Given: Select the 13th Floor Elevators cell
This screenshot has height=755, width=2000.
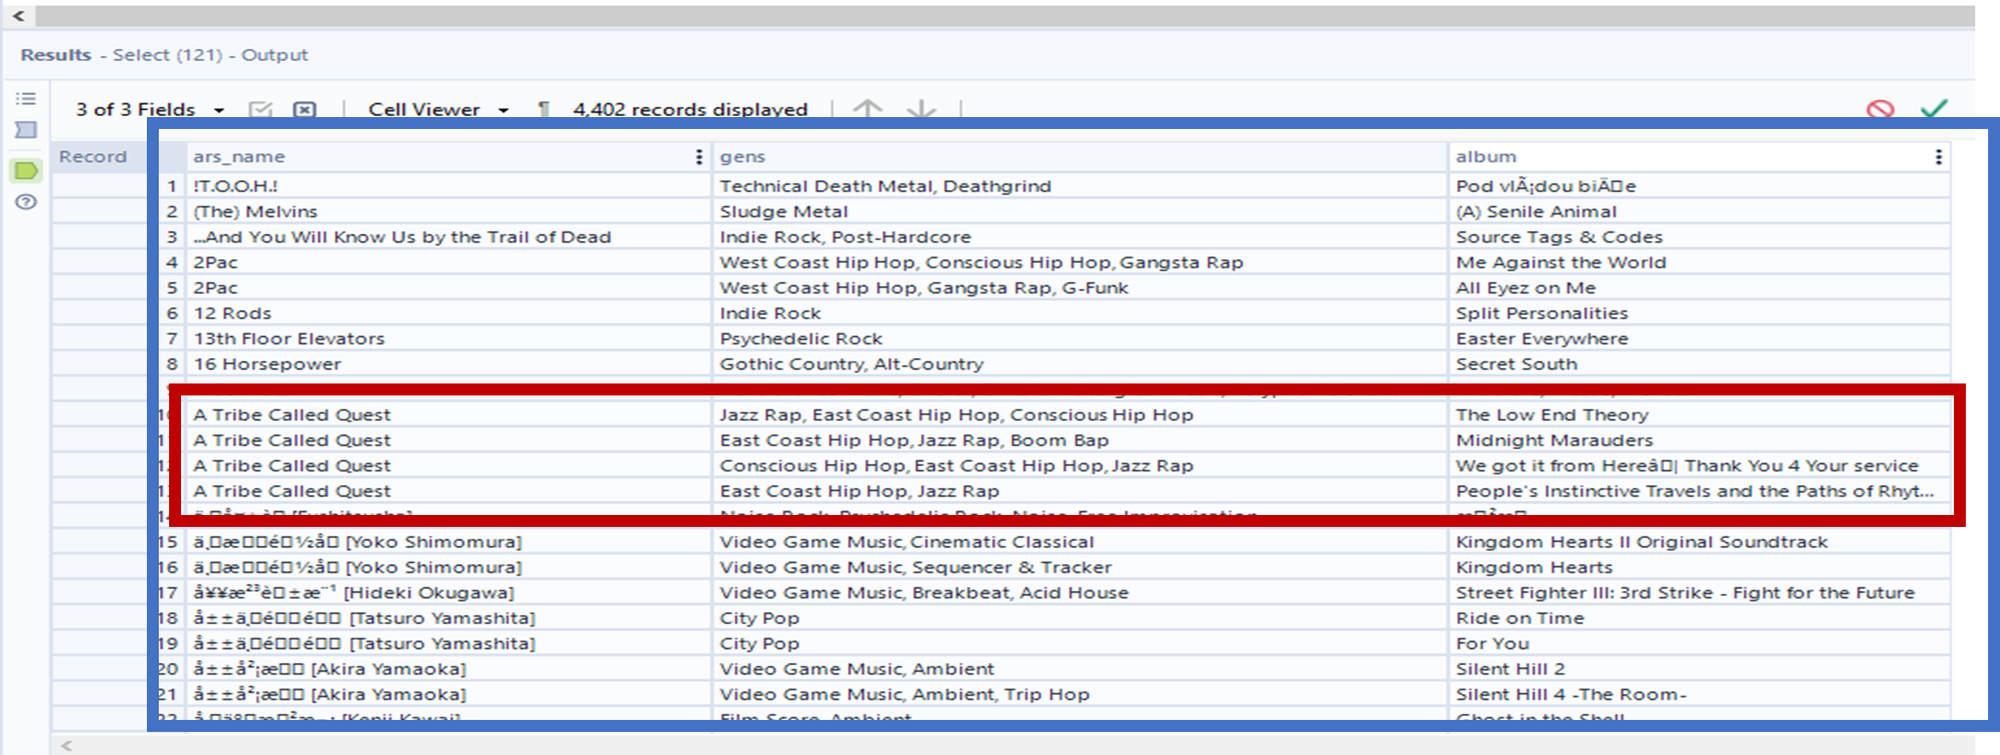Looking at the screenshot, I should [x=289, y=339].
